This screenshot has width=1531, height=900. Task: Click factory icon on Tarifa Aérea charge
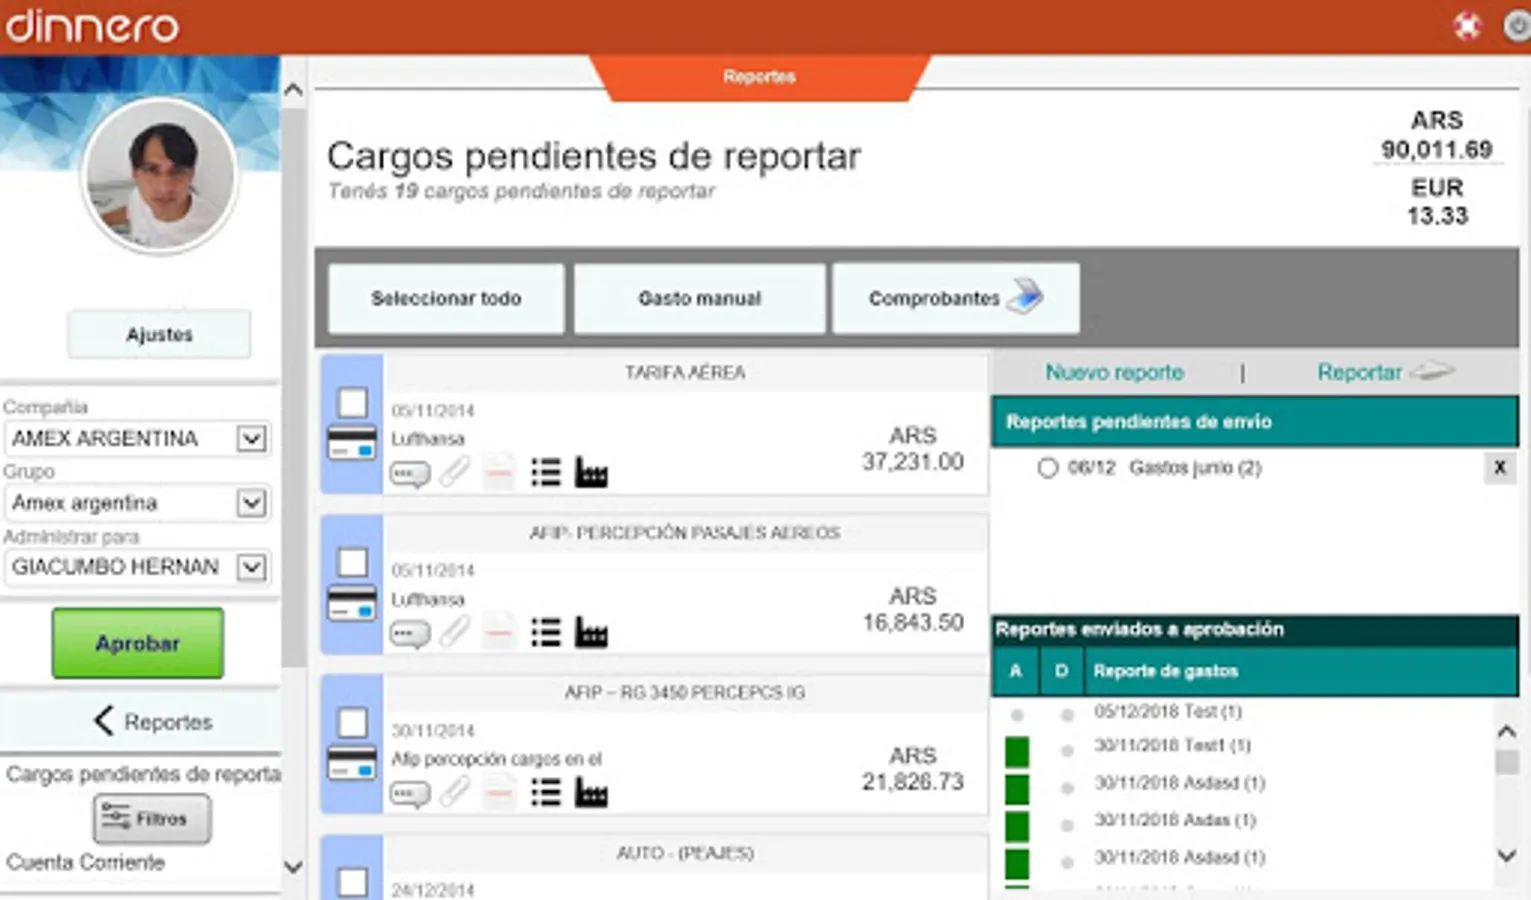(591, 472)
